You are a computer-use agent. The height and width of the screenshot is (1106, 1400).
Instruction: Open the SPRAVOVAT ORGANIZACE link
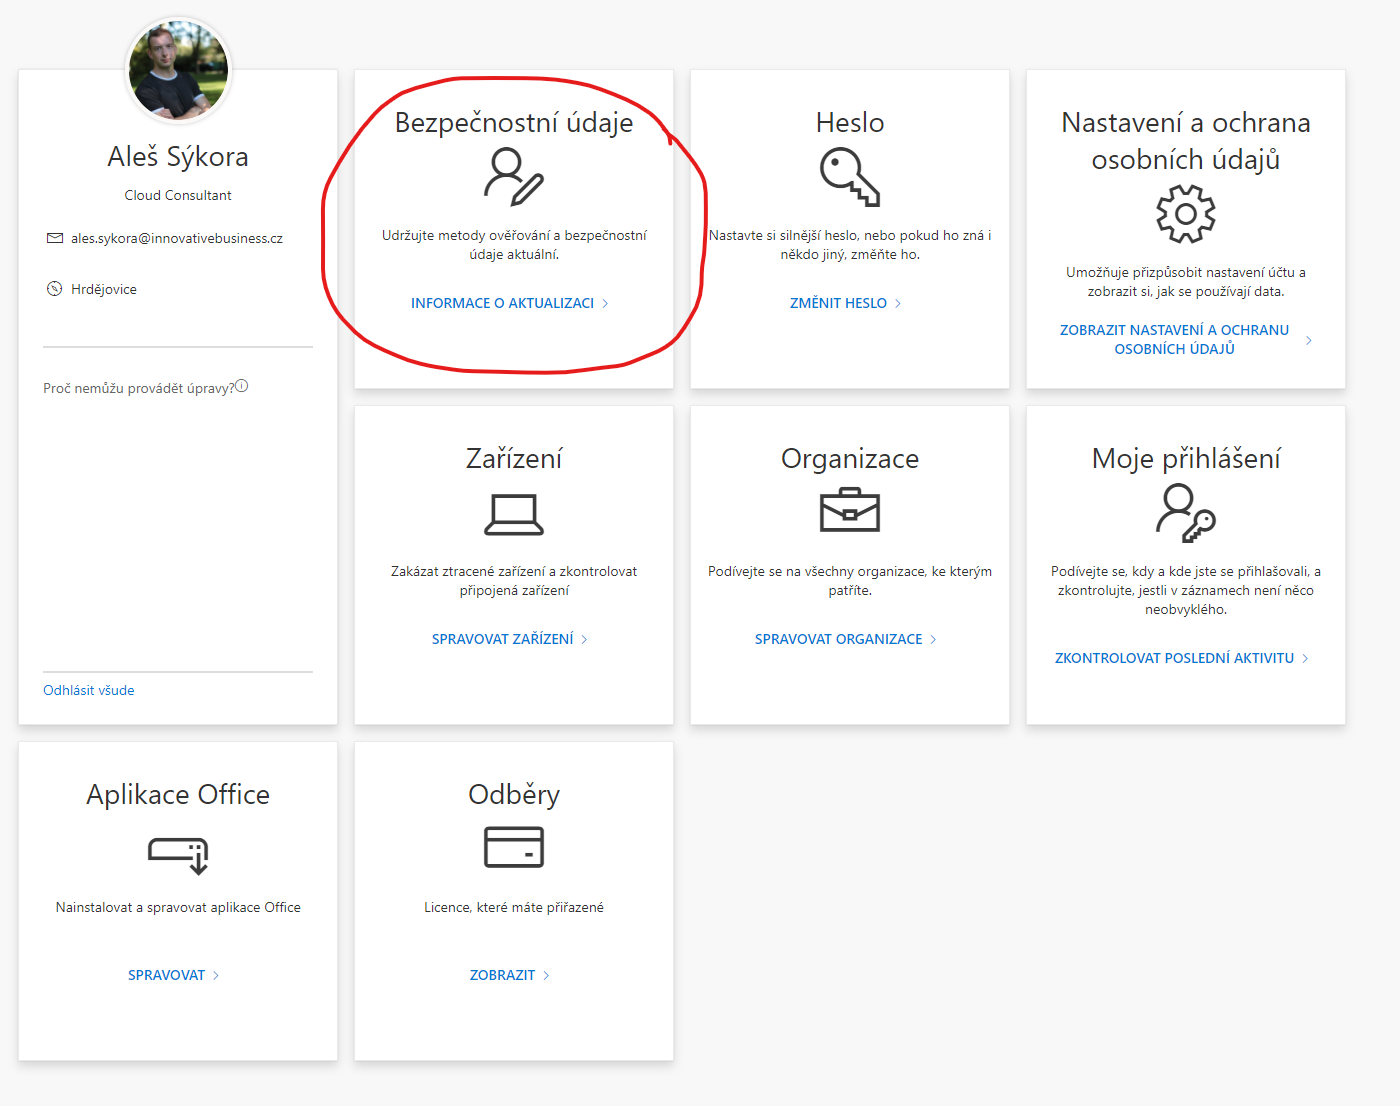[838, 639]
